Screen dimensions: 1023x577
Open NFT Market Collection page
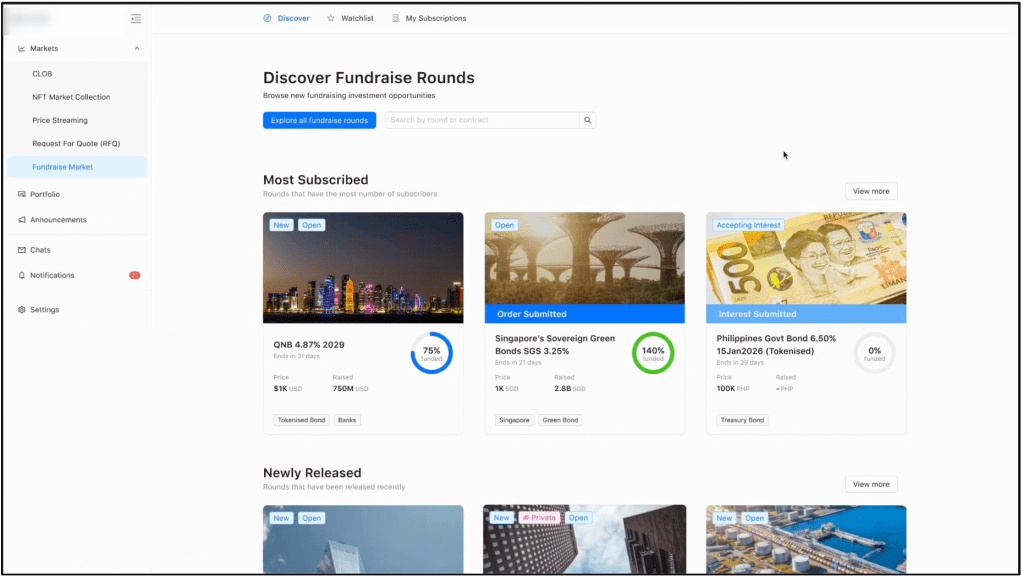pos(71,97)
